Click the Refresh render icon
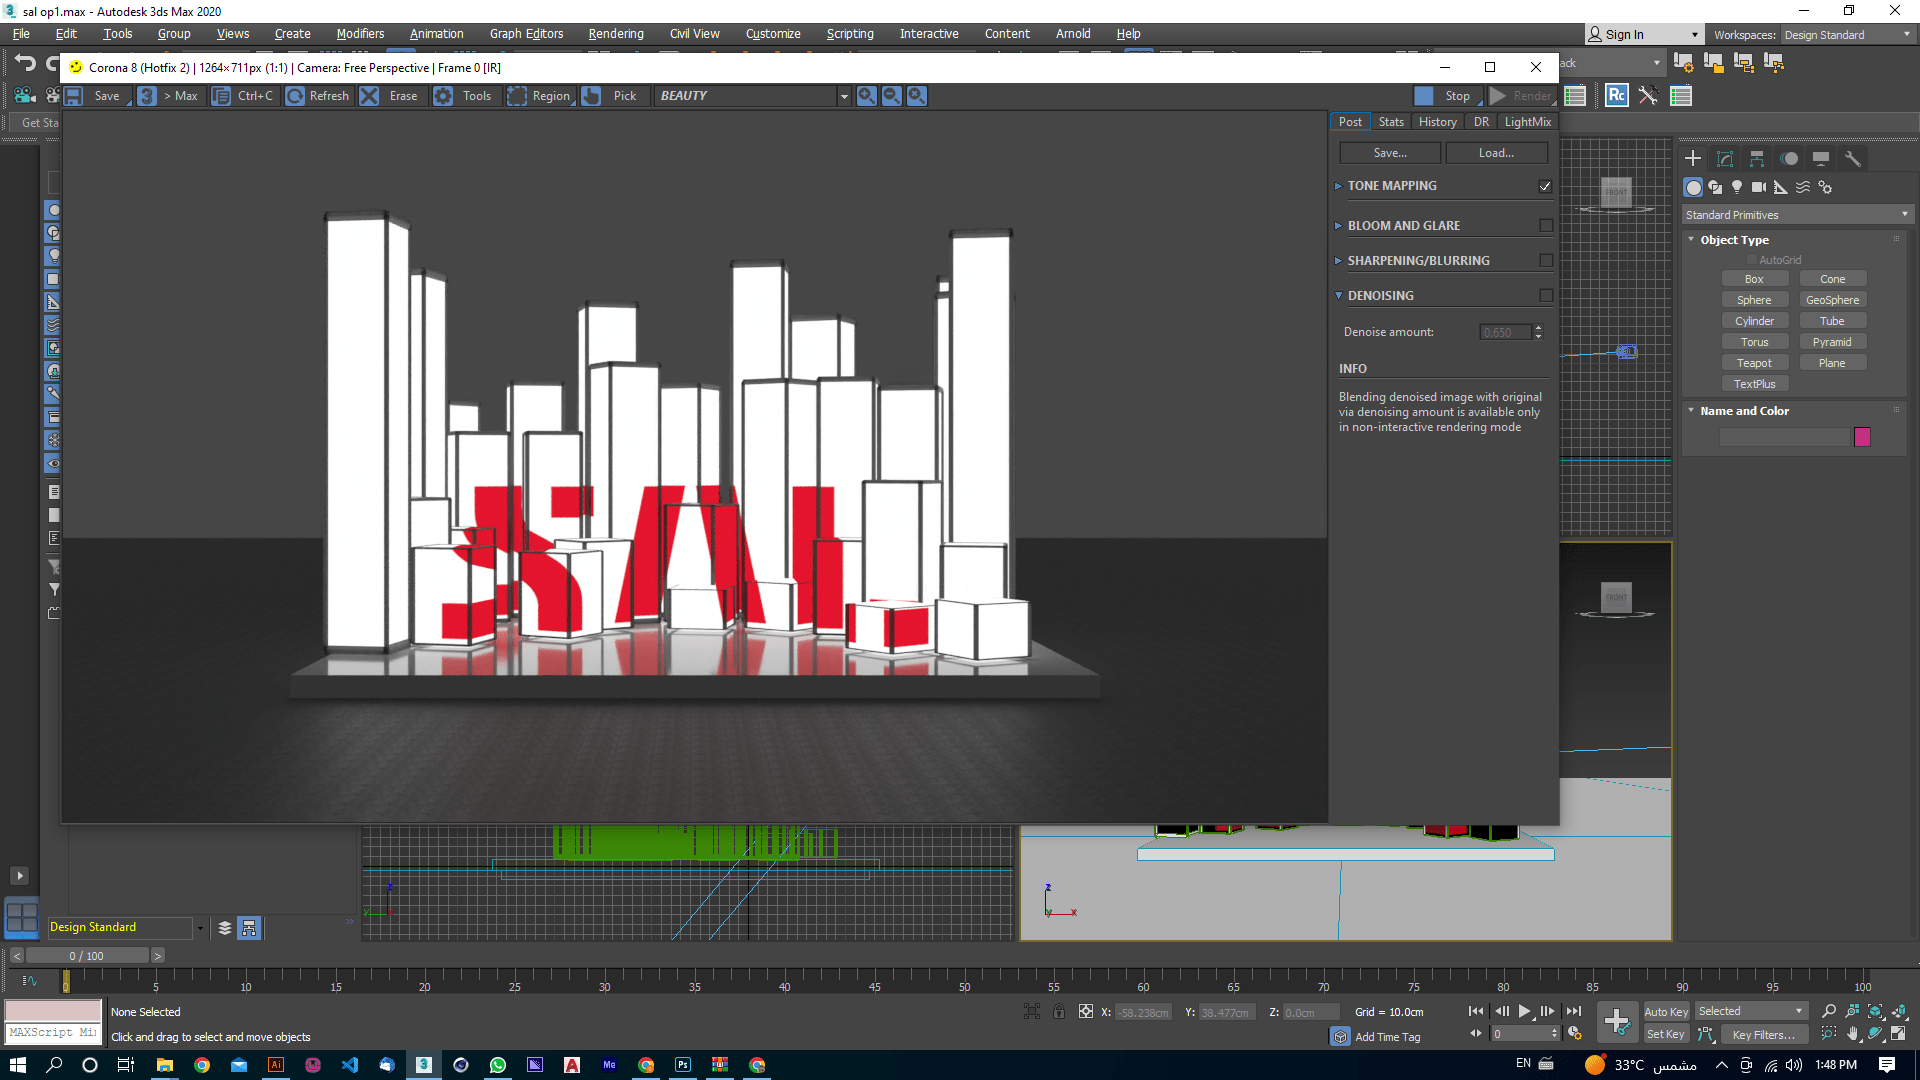This screenshot has width=1920, height=1080. pyautogui.click(x=296, y=96)
